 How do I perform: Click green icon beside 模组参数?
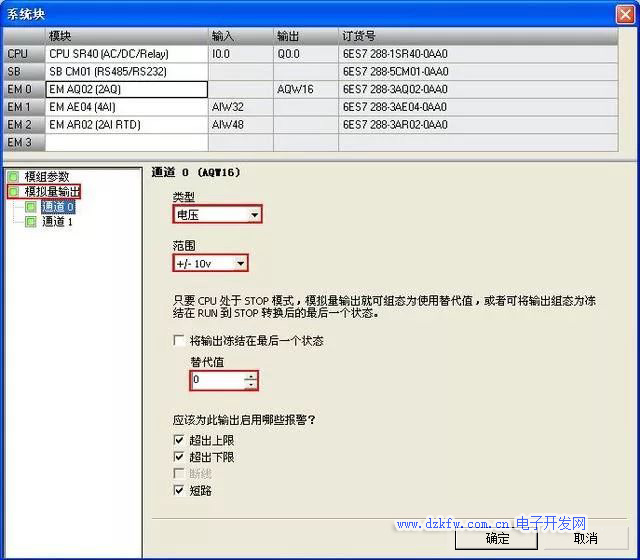13,176
